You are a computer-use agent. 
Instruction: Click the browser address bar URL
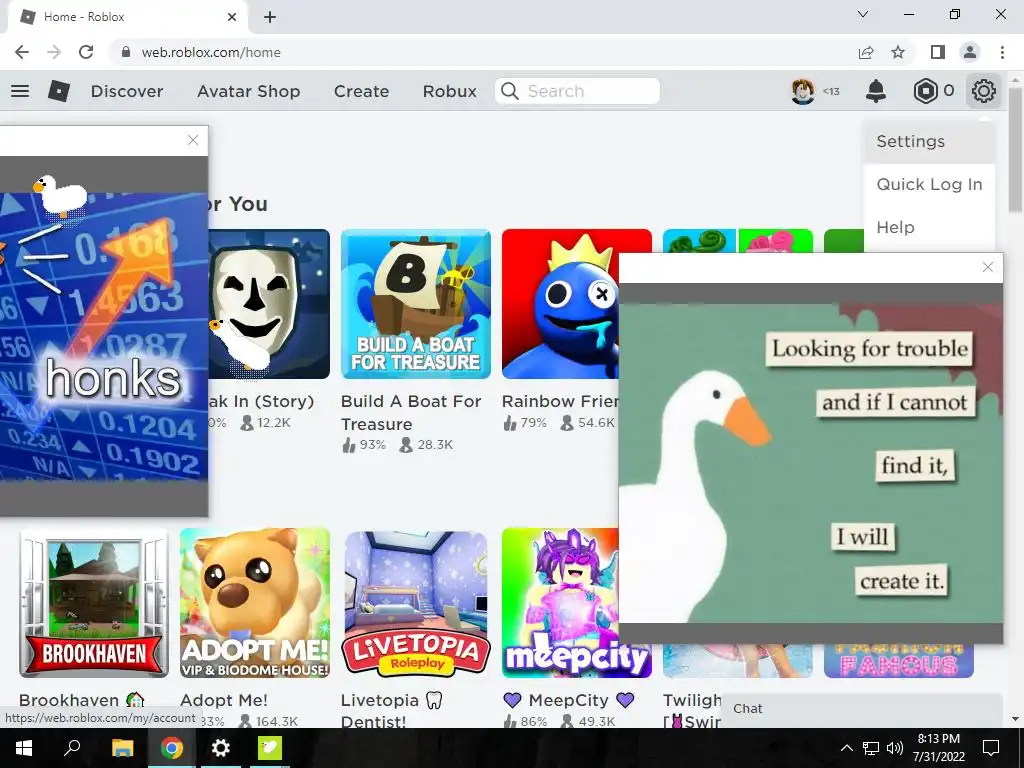211,52
